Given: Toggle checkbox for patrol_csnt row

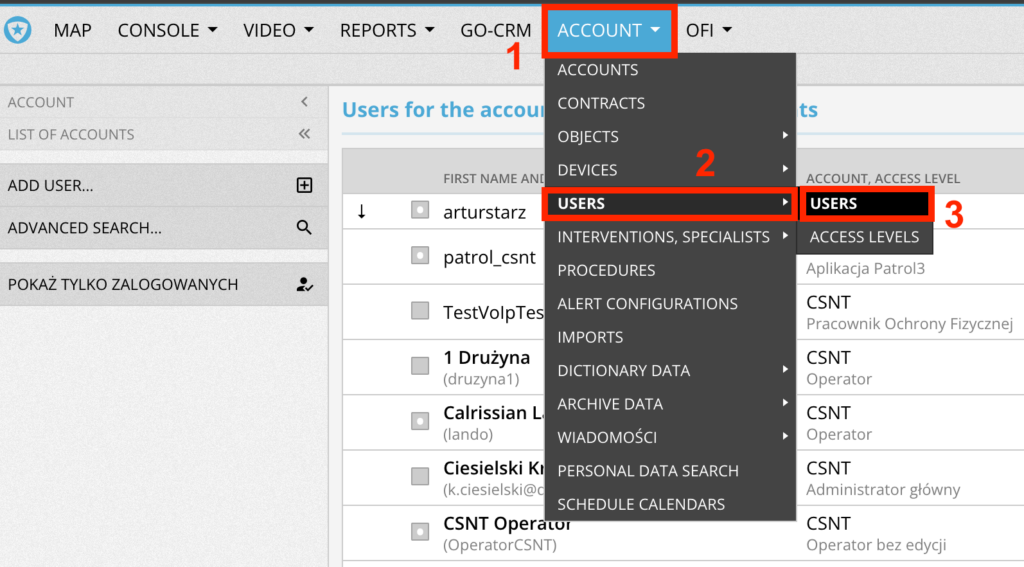Looking at the screenshot, I should pos(420,256).
